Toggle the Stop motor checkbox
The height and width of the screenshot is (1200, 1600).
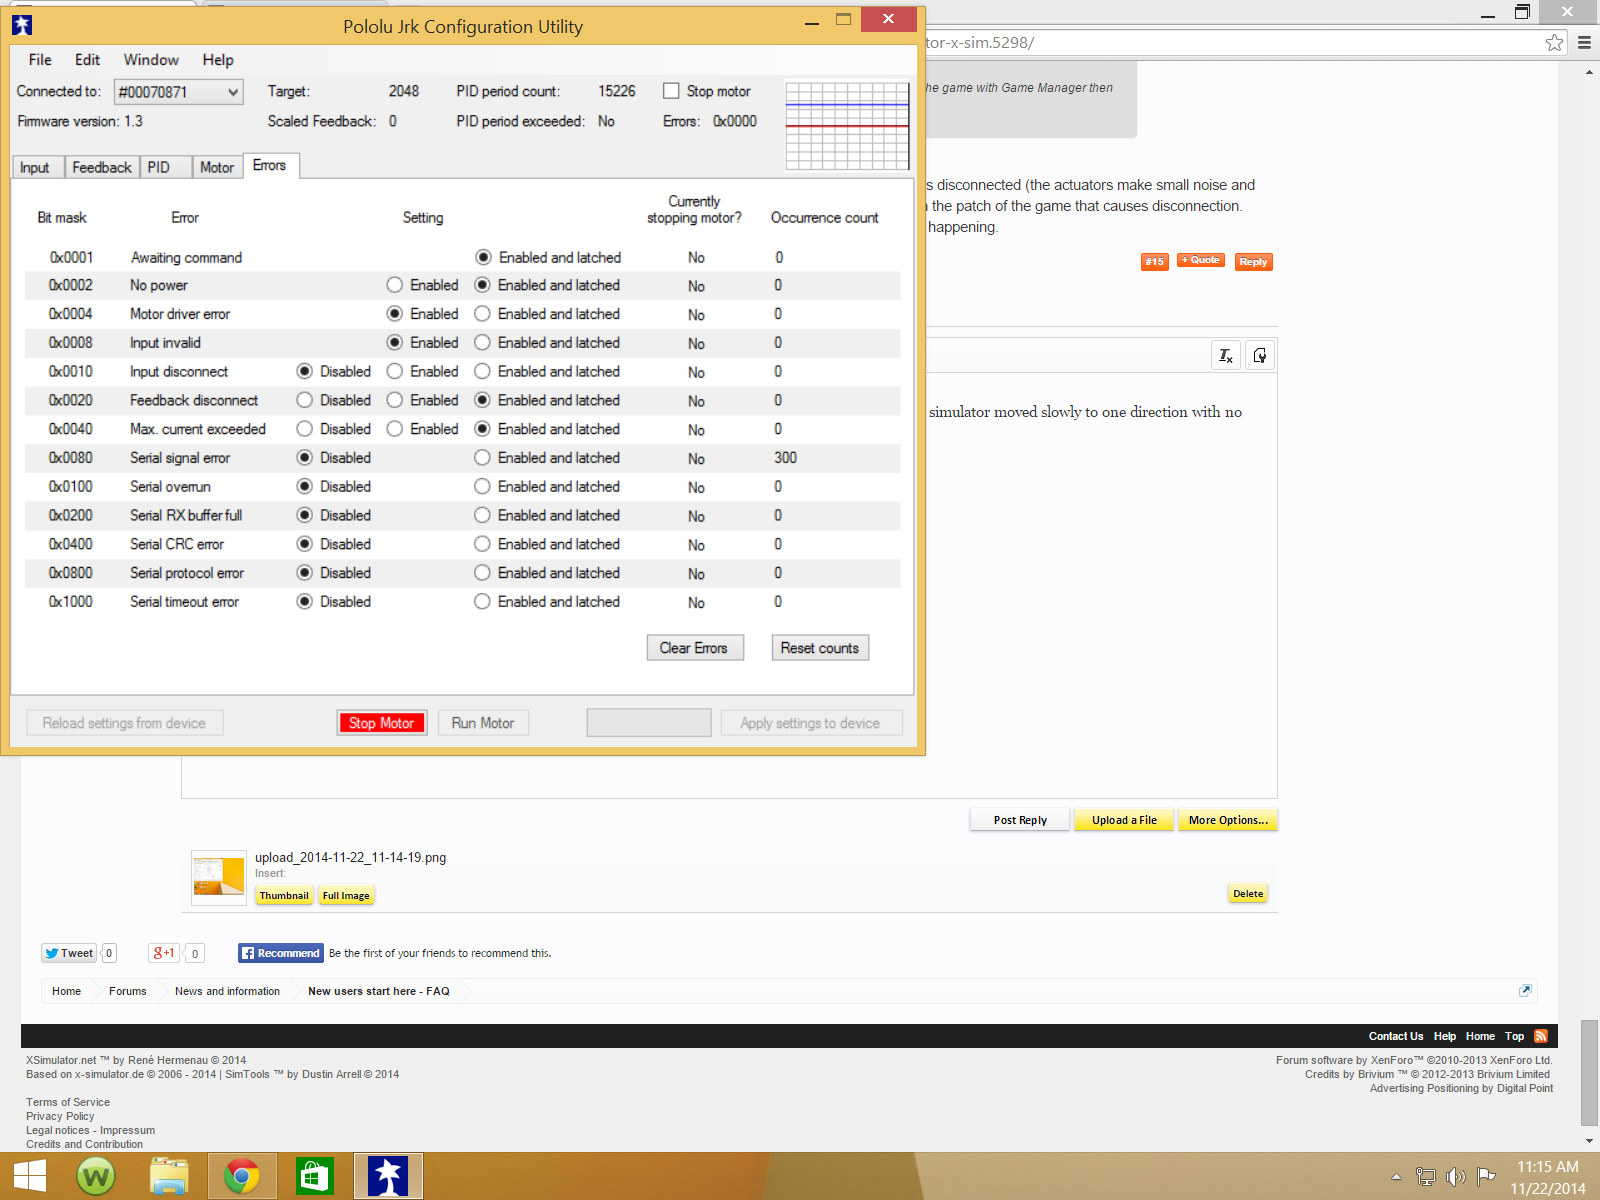pyautogui.click(x=671, y=91)
